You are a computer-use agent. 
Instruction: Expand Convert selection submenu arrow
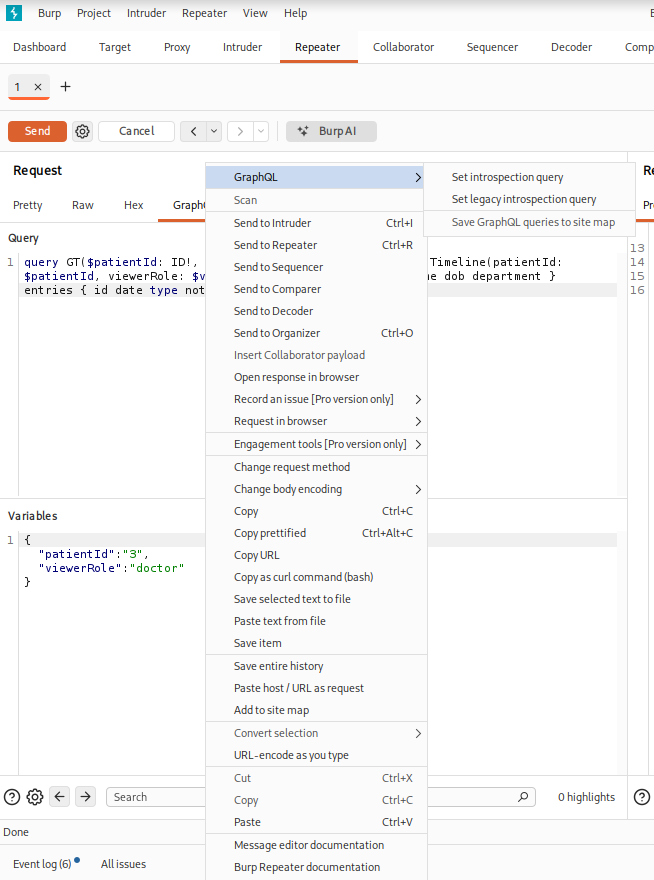click(x=418, y=734)
